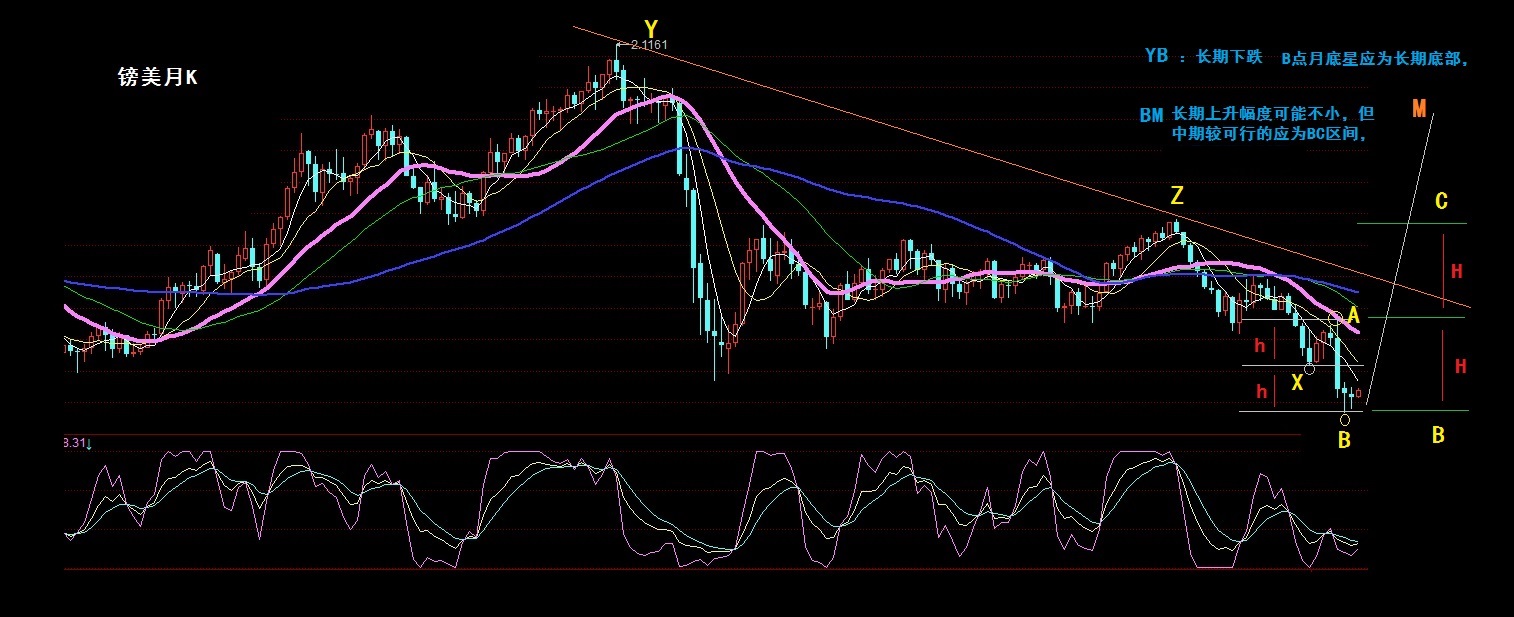
Task: Click the 3.31 indicator value label
Action: (76, 442)
